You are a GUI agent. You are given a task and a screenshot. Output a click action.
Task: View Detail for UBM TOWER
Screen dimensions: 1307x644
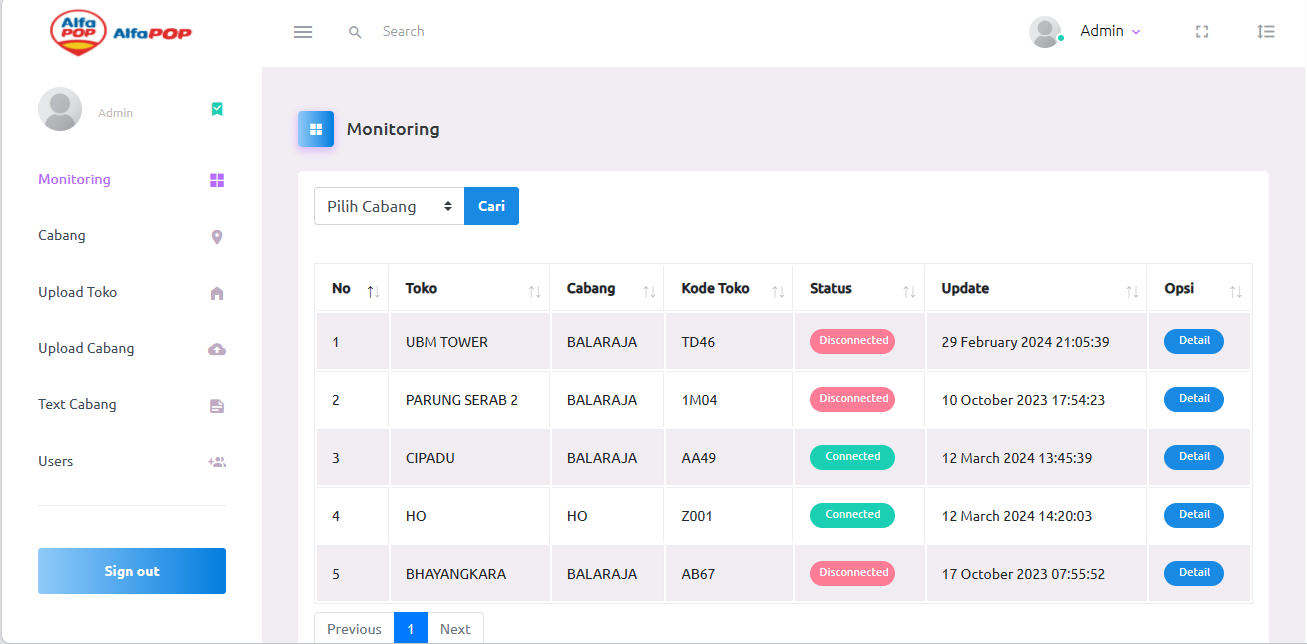tap(1194, 341)
